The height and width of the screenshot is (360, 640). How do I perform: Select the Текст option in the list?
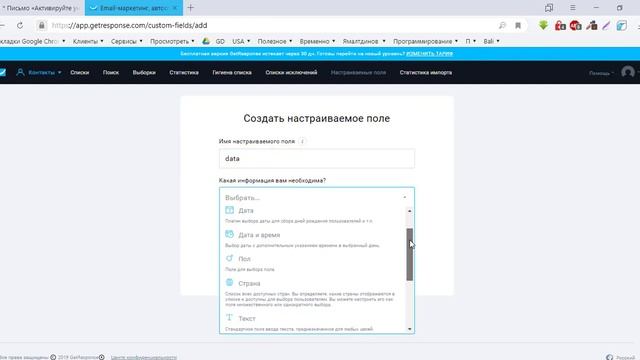tap(313, 322)
